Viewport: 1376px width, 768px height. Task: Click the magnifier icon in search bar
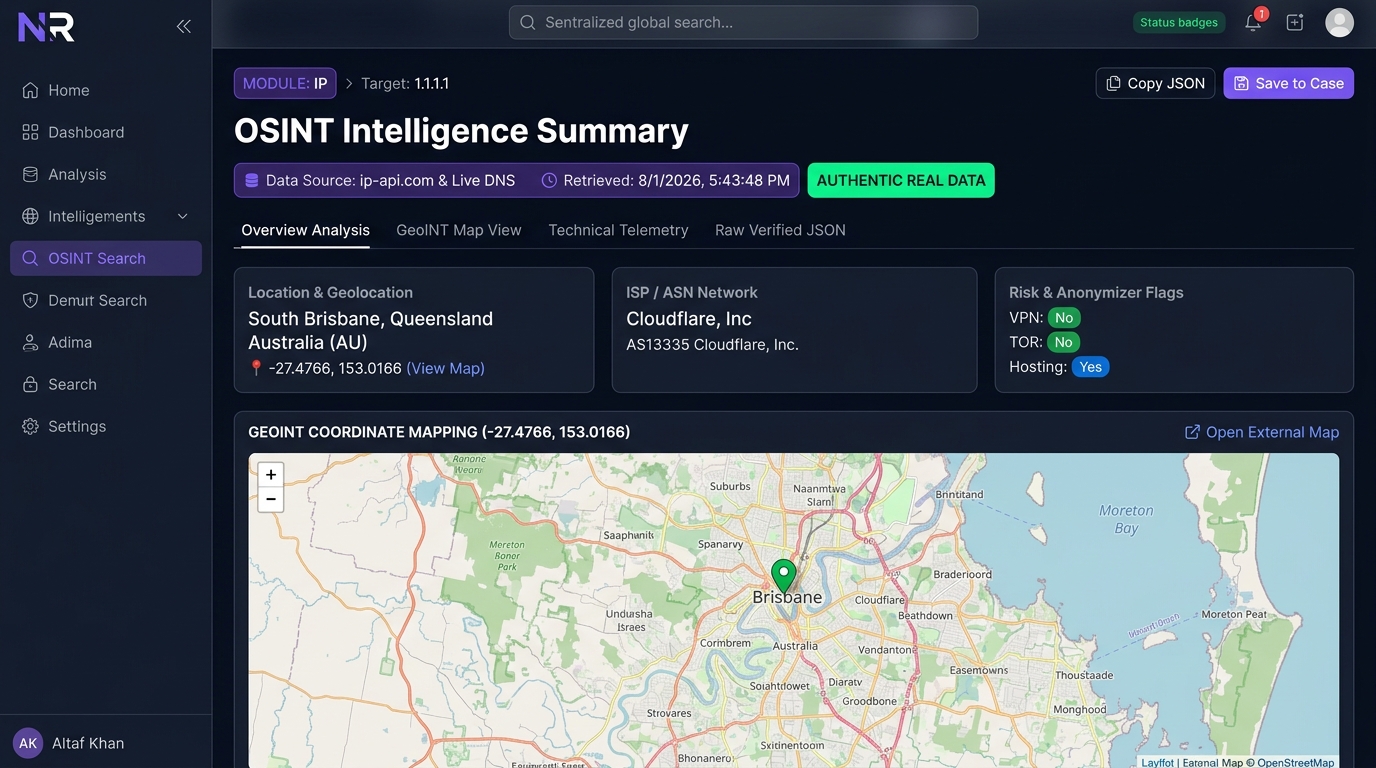click(x=527, y=22)
